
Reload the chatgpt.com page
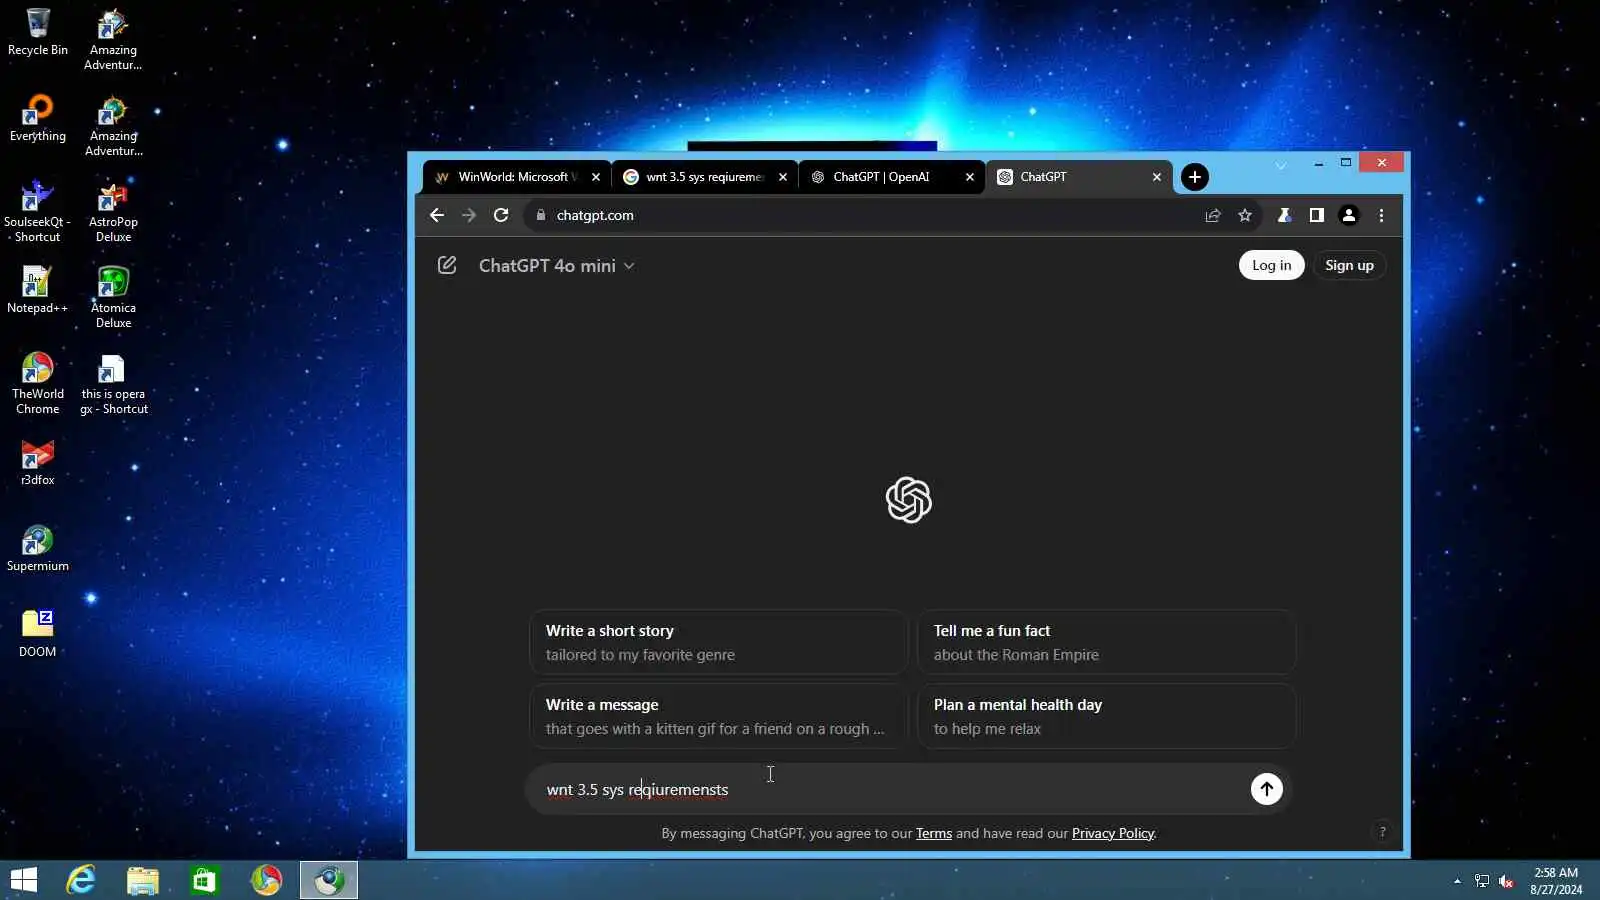pyautogui.click(x=501, y=215)
